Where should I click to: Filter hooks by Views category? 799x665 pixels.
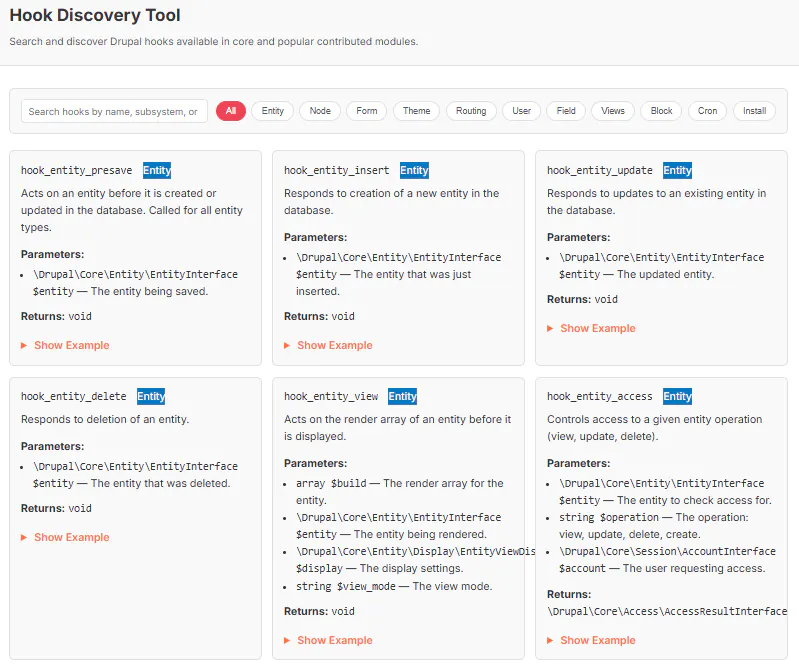[x=612, y=111]
